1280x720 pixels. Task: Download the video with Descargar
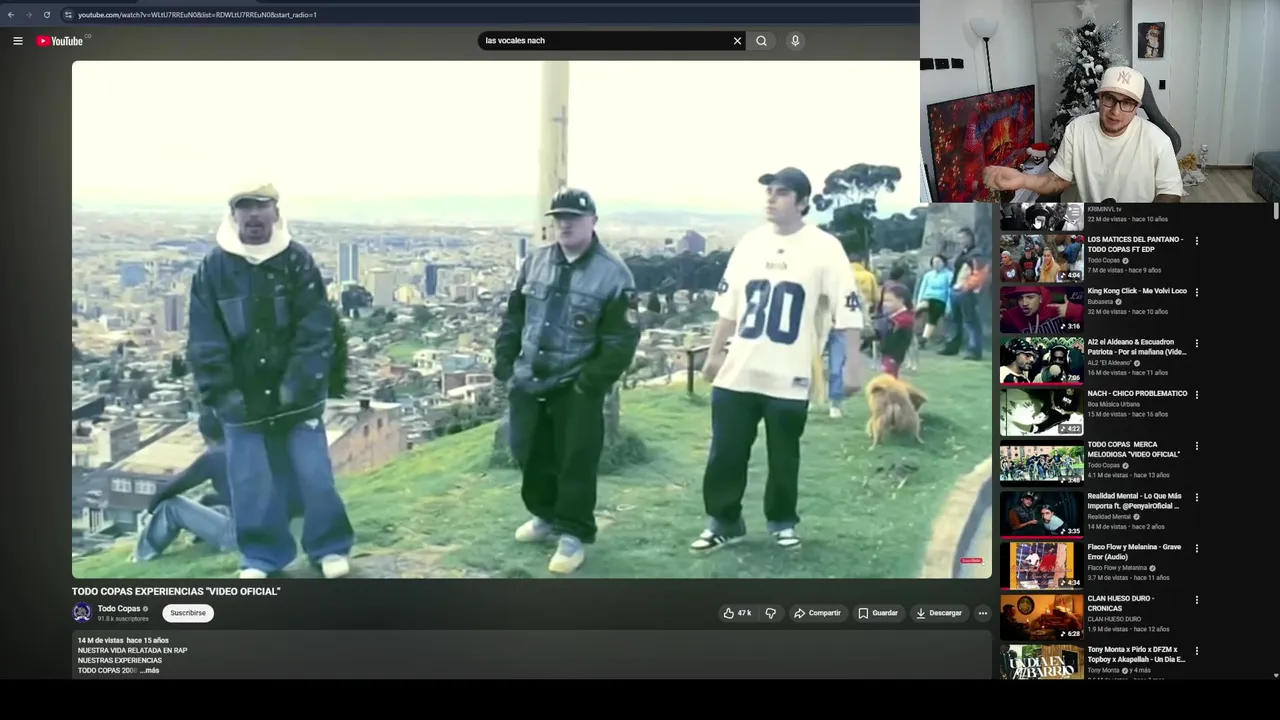click(939, 613)
